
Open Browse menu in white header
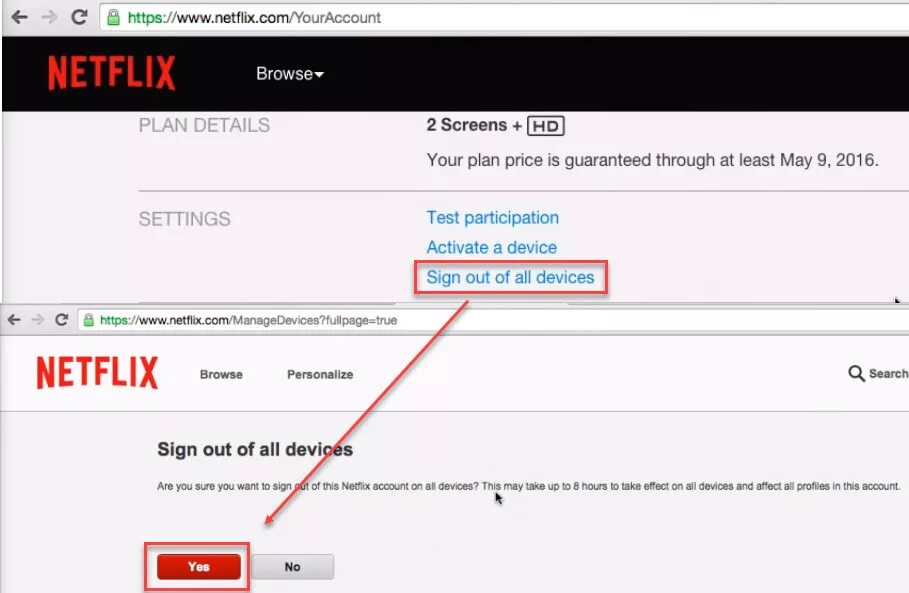click(x=221, y=374)
